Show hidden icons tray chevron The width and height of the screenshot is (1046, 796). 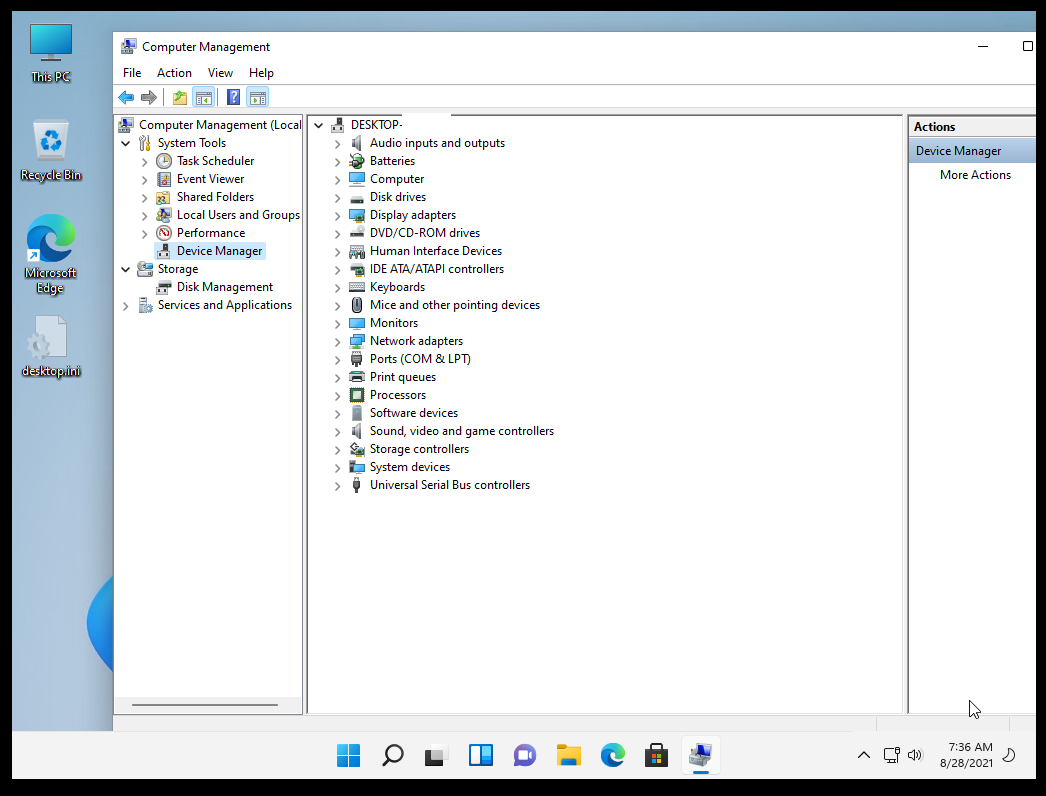click(x=863, y=755)
